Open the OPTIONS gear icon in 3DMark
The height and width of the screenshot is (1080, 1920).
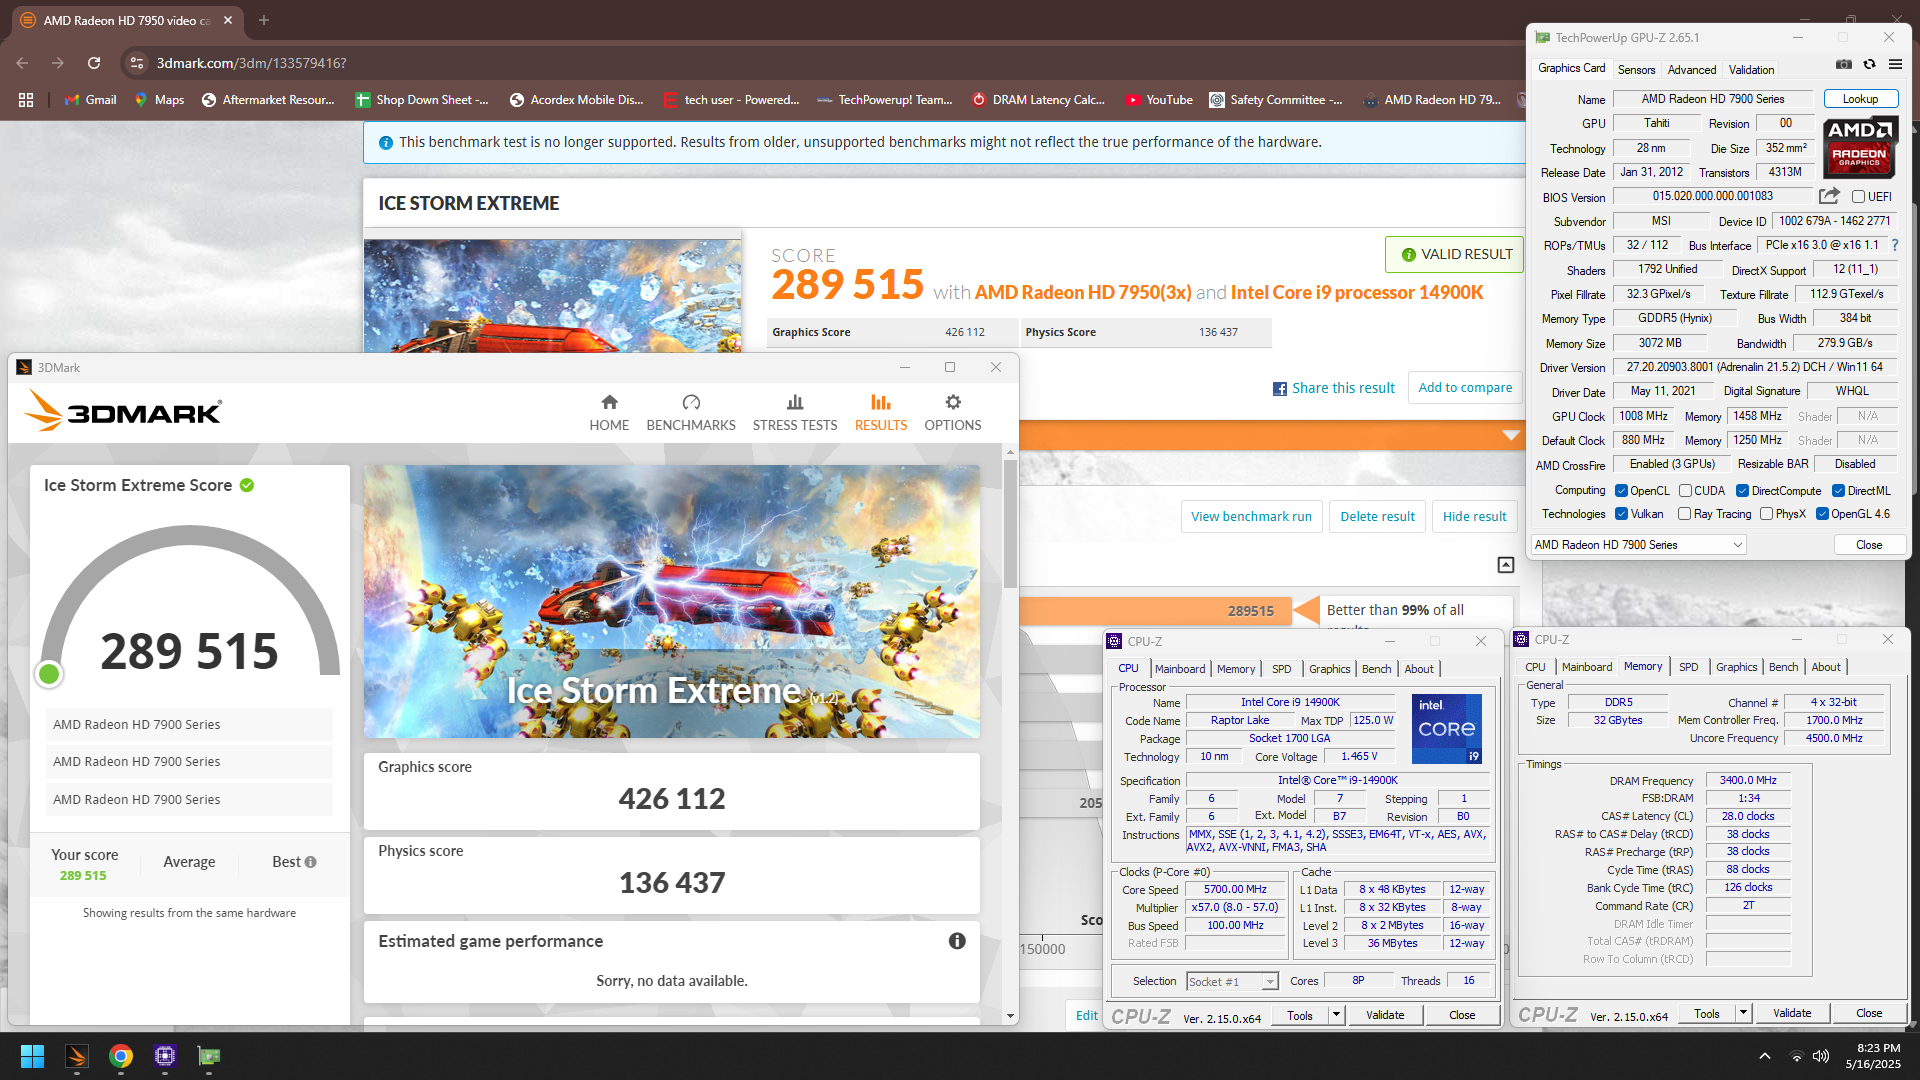(953, 402)
